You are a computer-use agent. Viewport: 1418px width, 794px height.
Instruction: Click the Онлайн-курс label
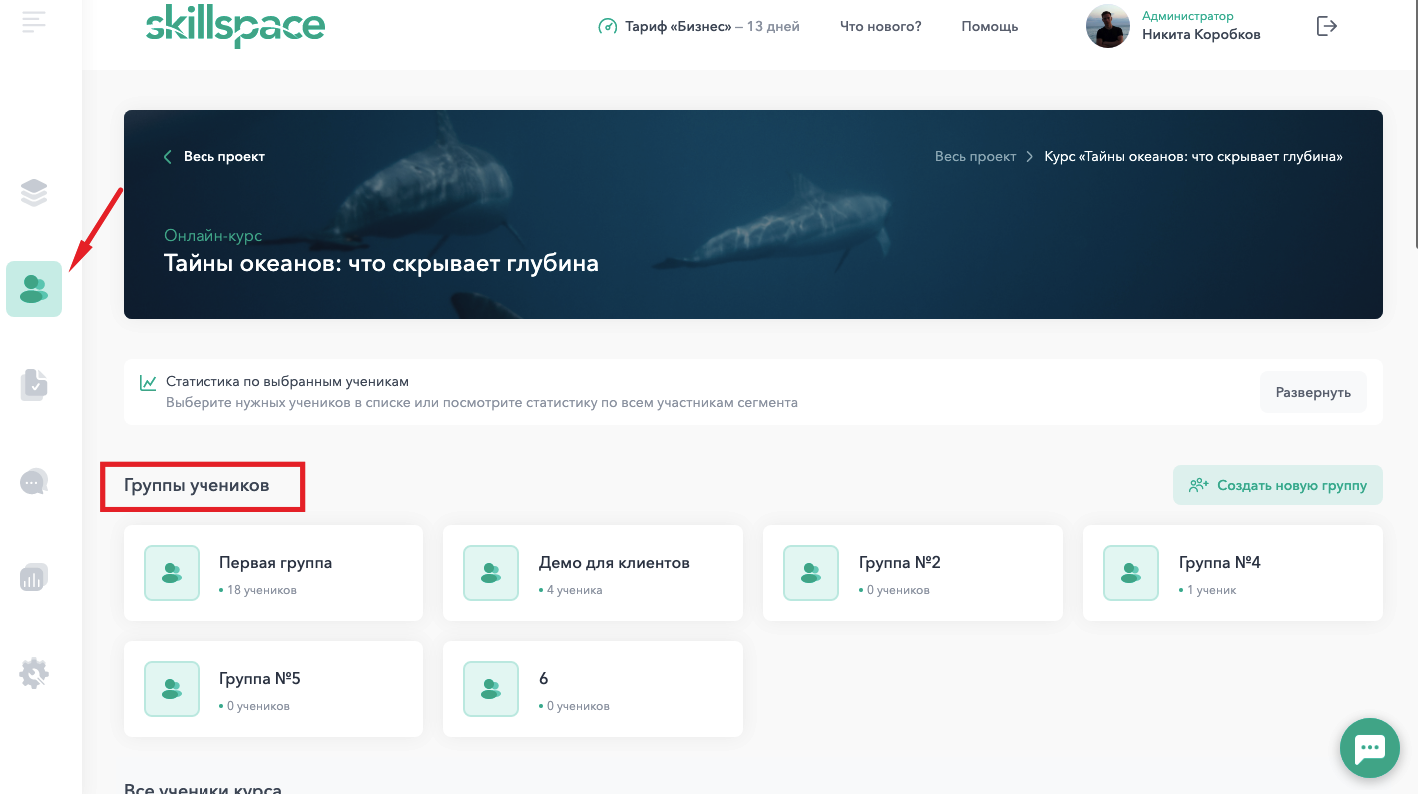pos(213,236)
